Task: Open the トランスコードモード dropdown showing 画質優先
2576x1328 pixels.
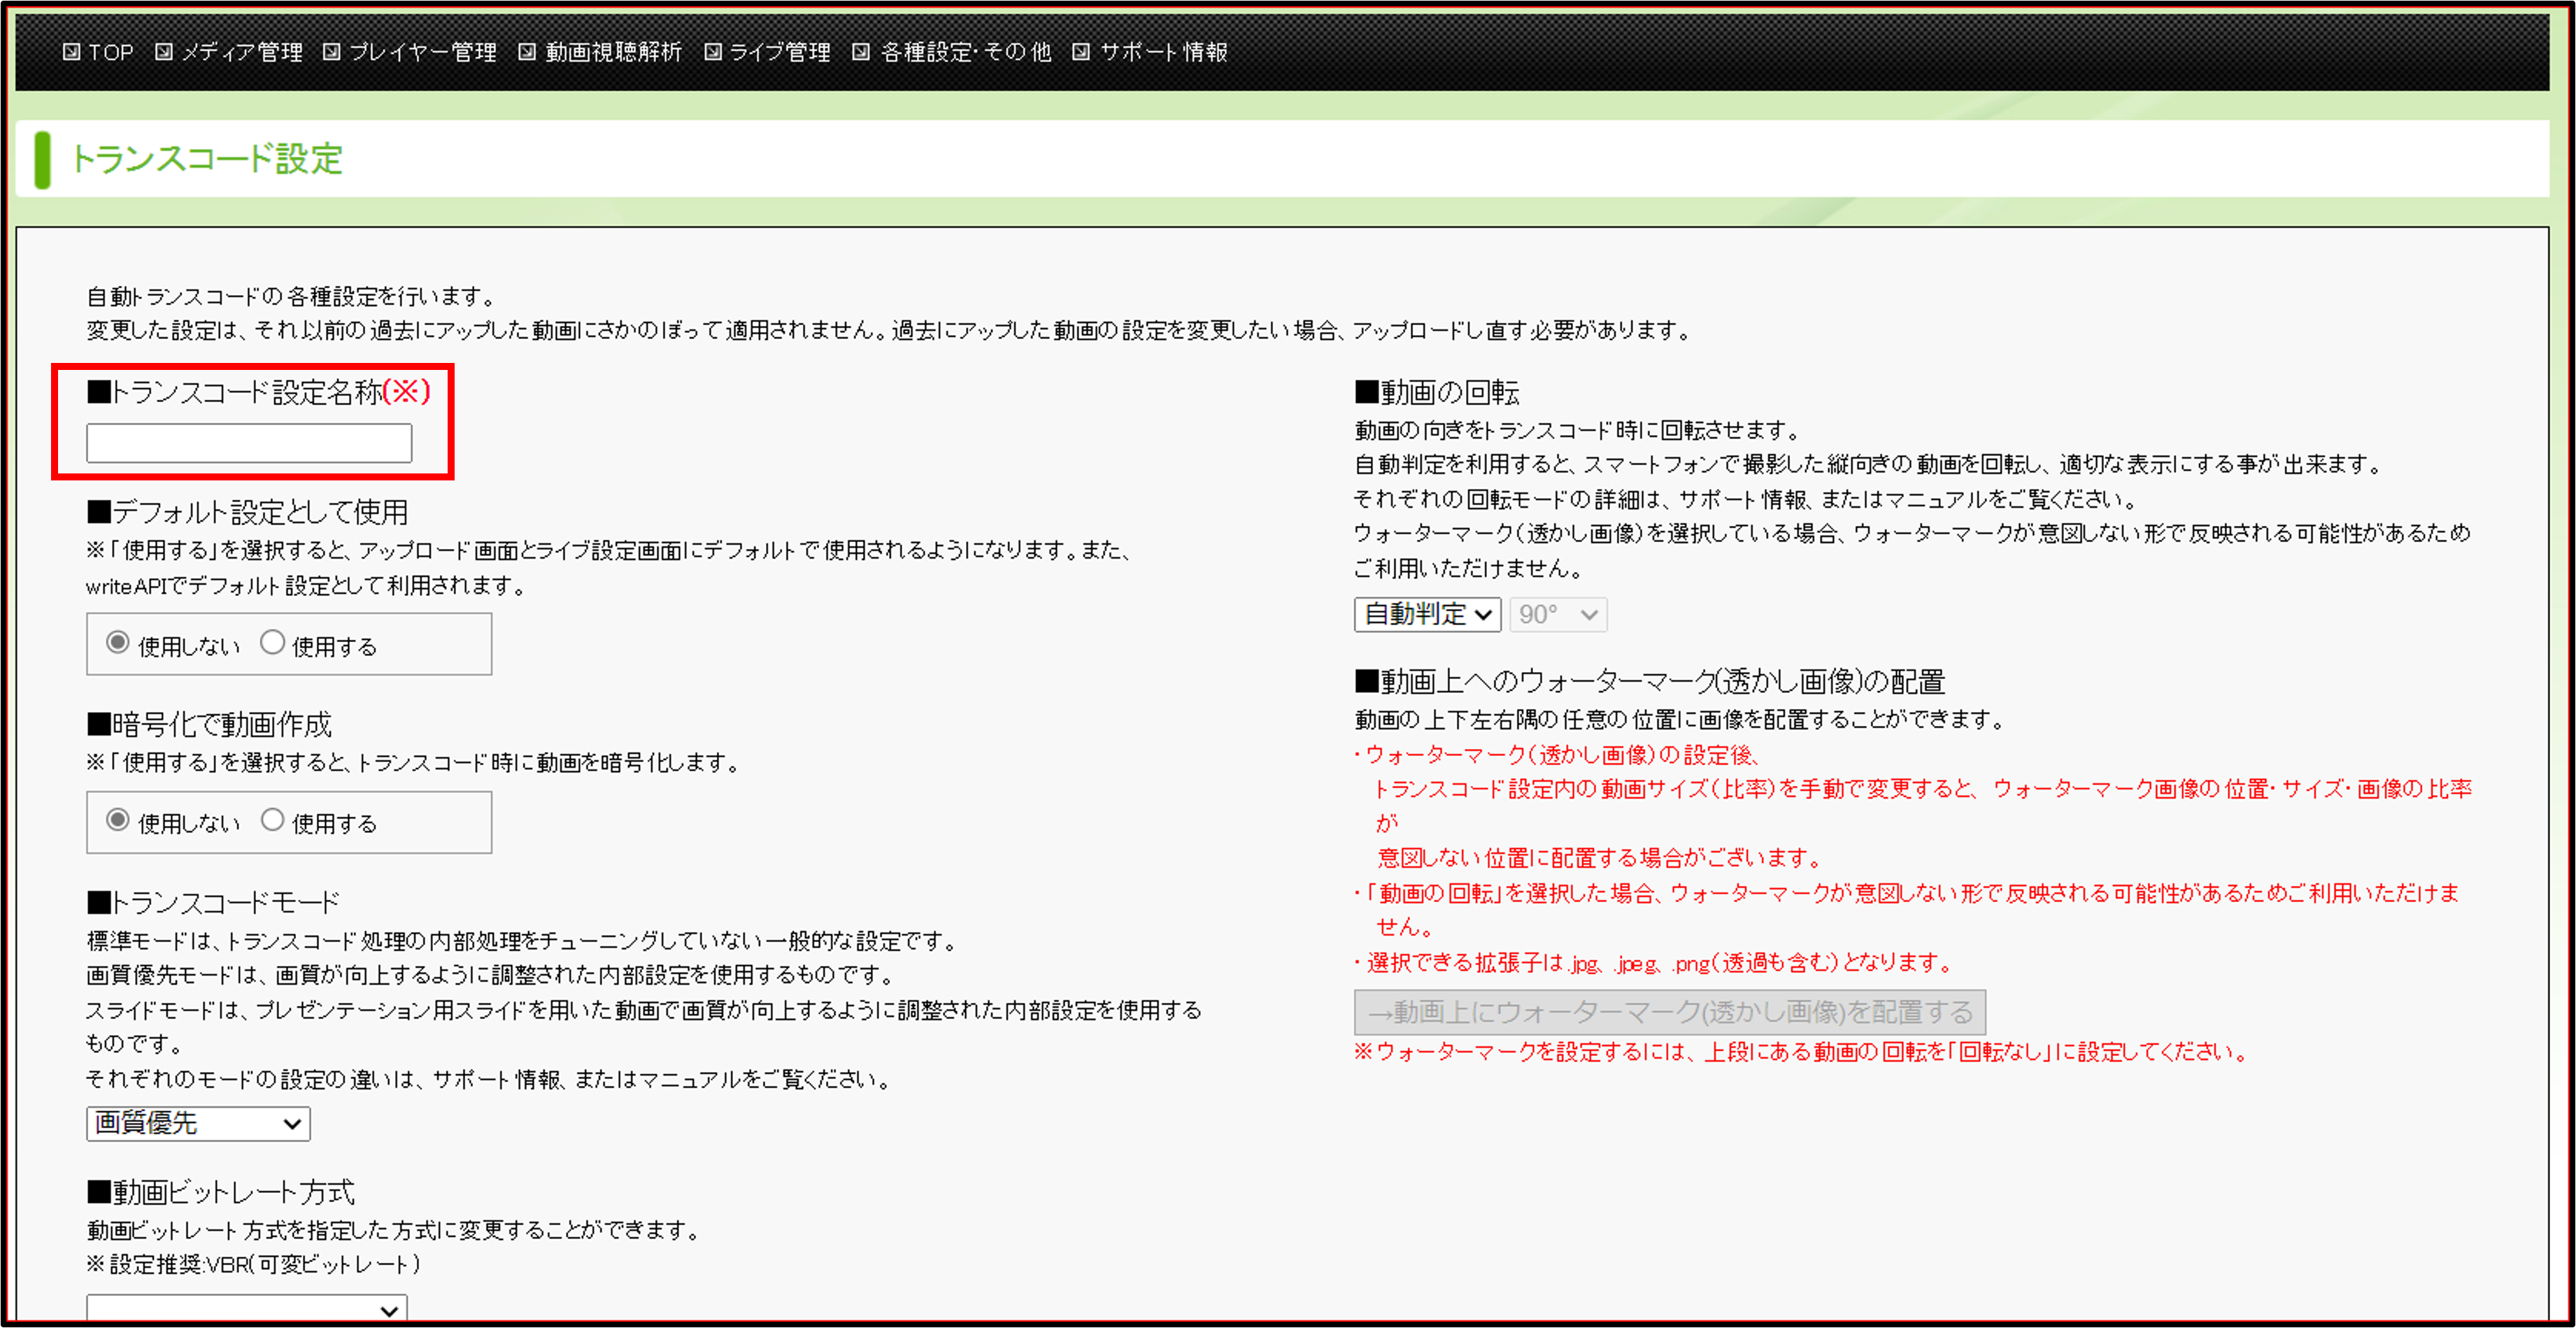Action: coord(198,1123)
